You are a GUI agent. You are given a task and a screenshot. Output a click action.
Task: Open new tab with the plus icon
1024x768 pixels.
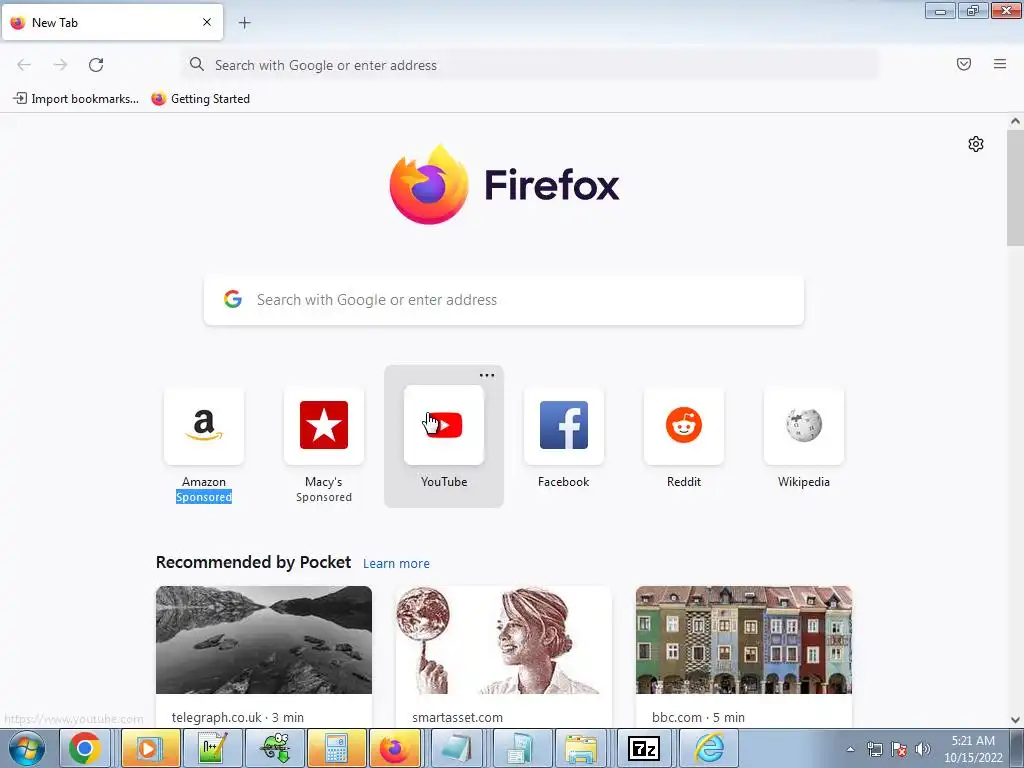(244, 23)
